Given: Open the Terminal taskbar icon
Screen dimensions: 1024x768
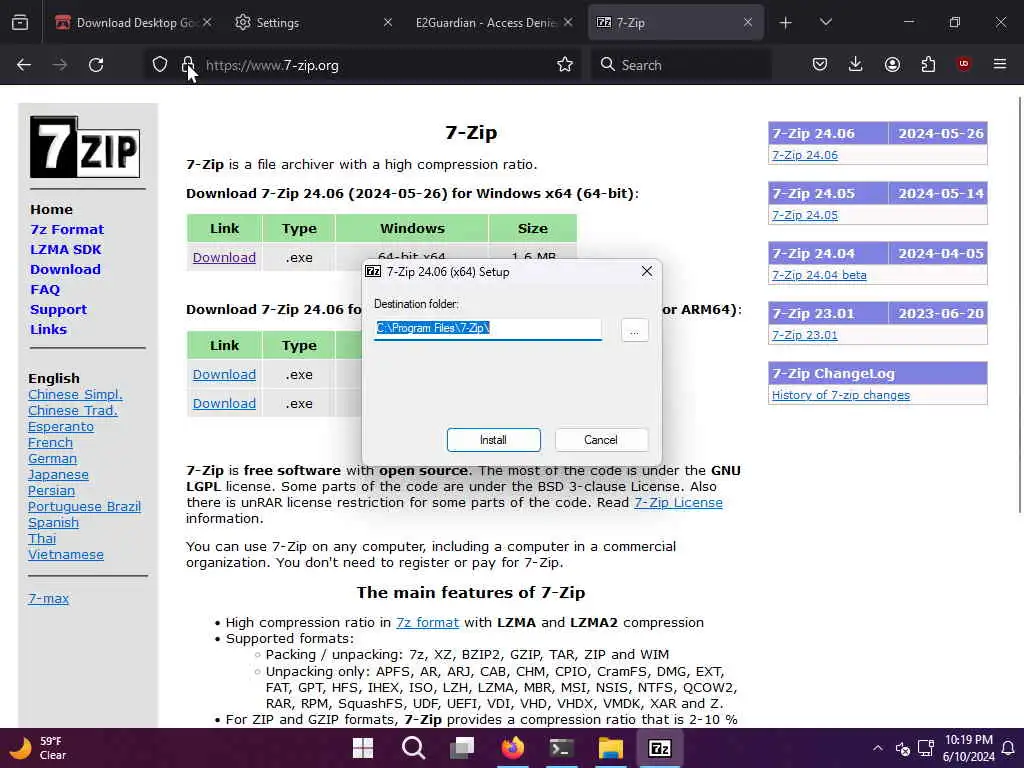Looking at the screenshot, I should 562,748.
